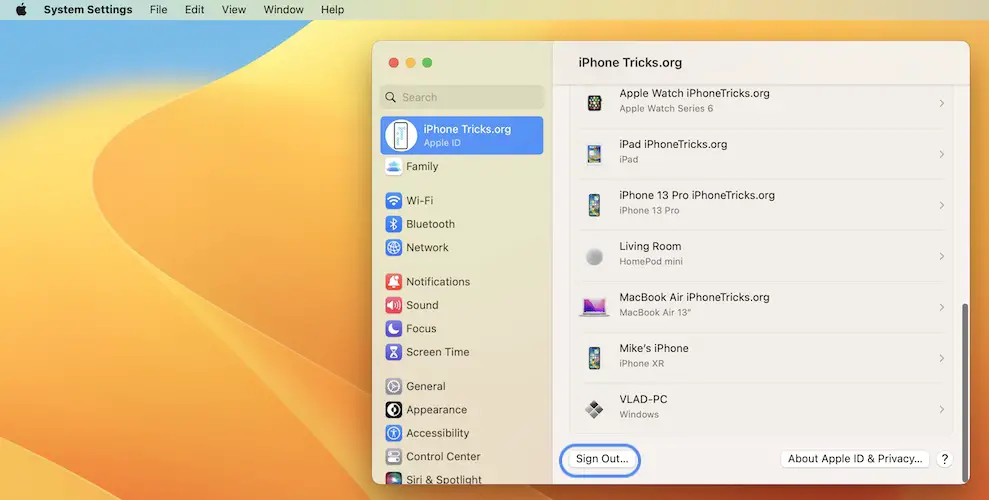This screenshot has height=500, width=989.
Task: Click the Sign Out button
Action: click(x=601, y=459)
